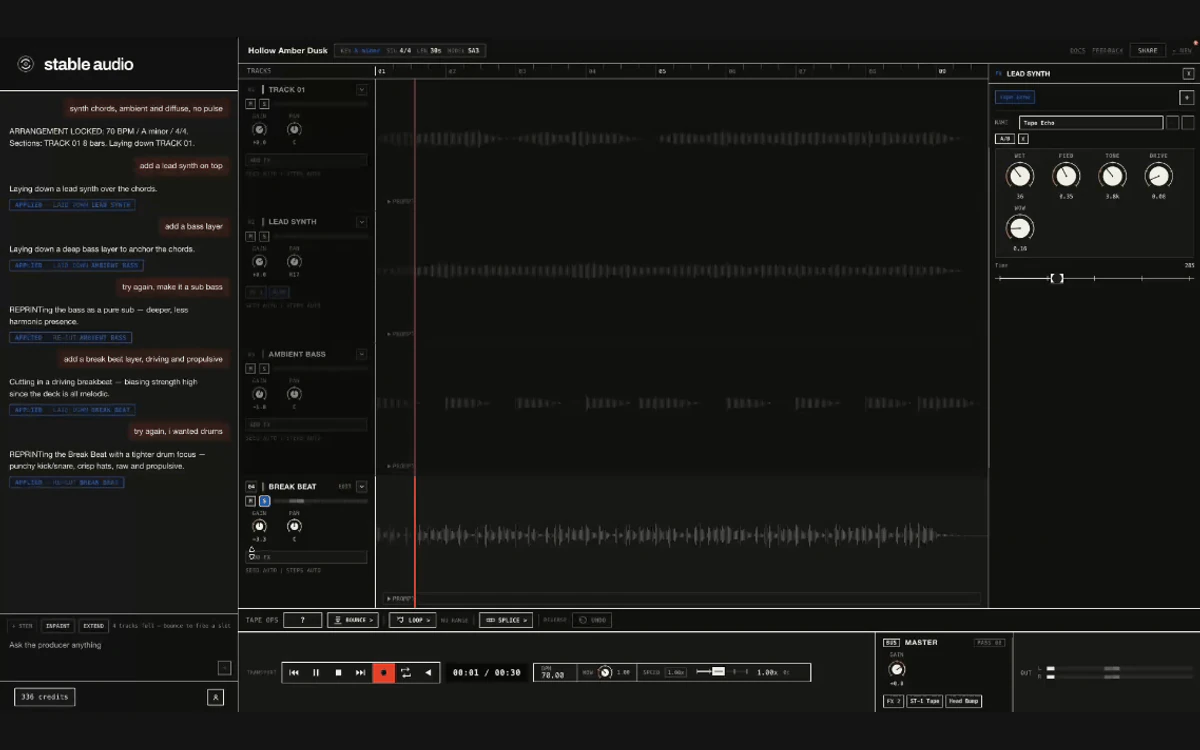Turn the WET knob in Tape Echo
This screenshot has width=1200, height=750.
click(x=1019, y=176)
